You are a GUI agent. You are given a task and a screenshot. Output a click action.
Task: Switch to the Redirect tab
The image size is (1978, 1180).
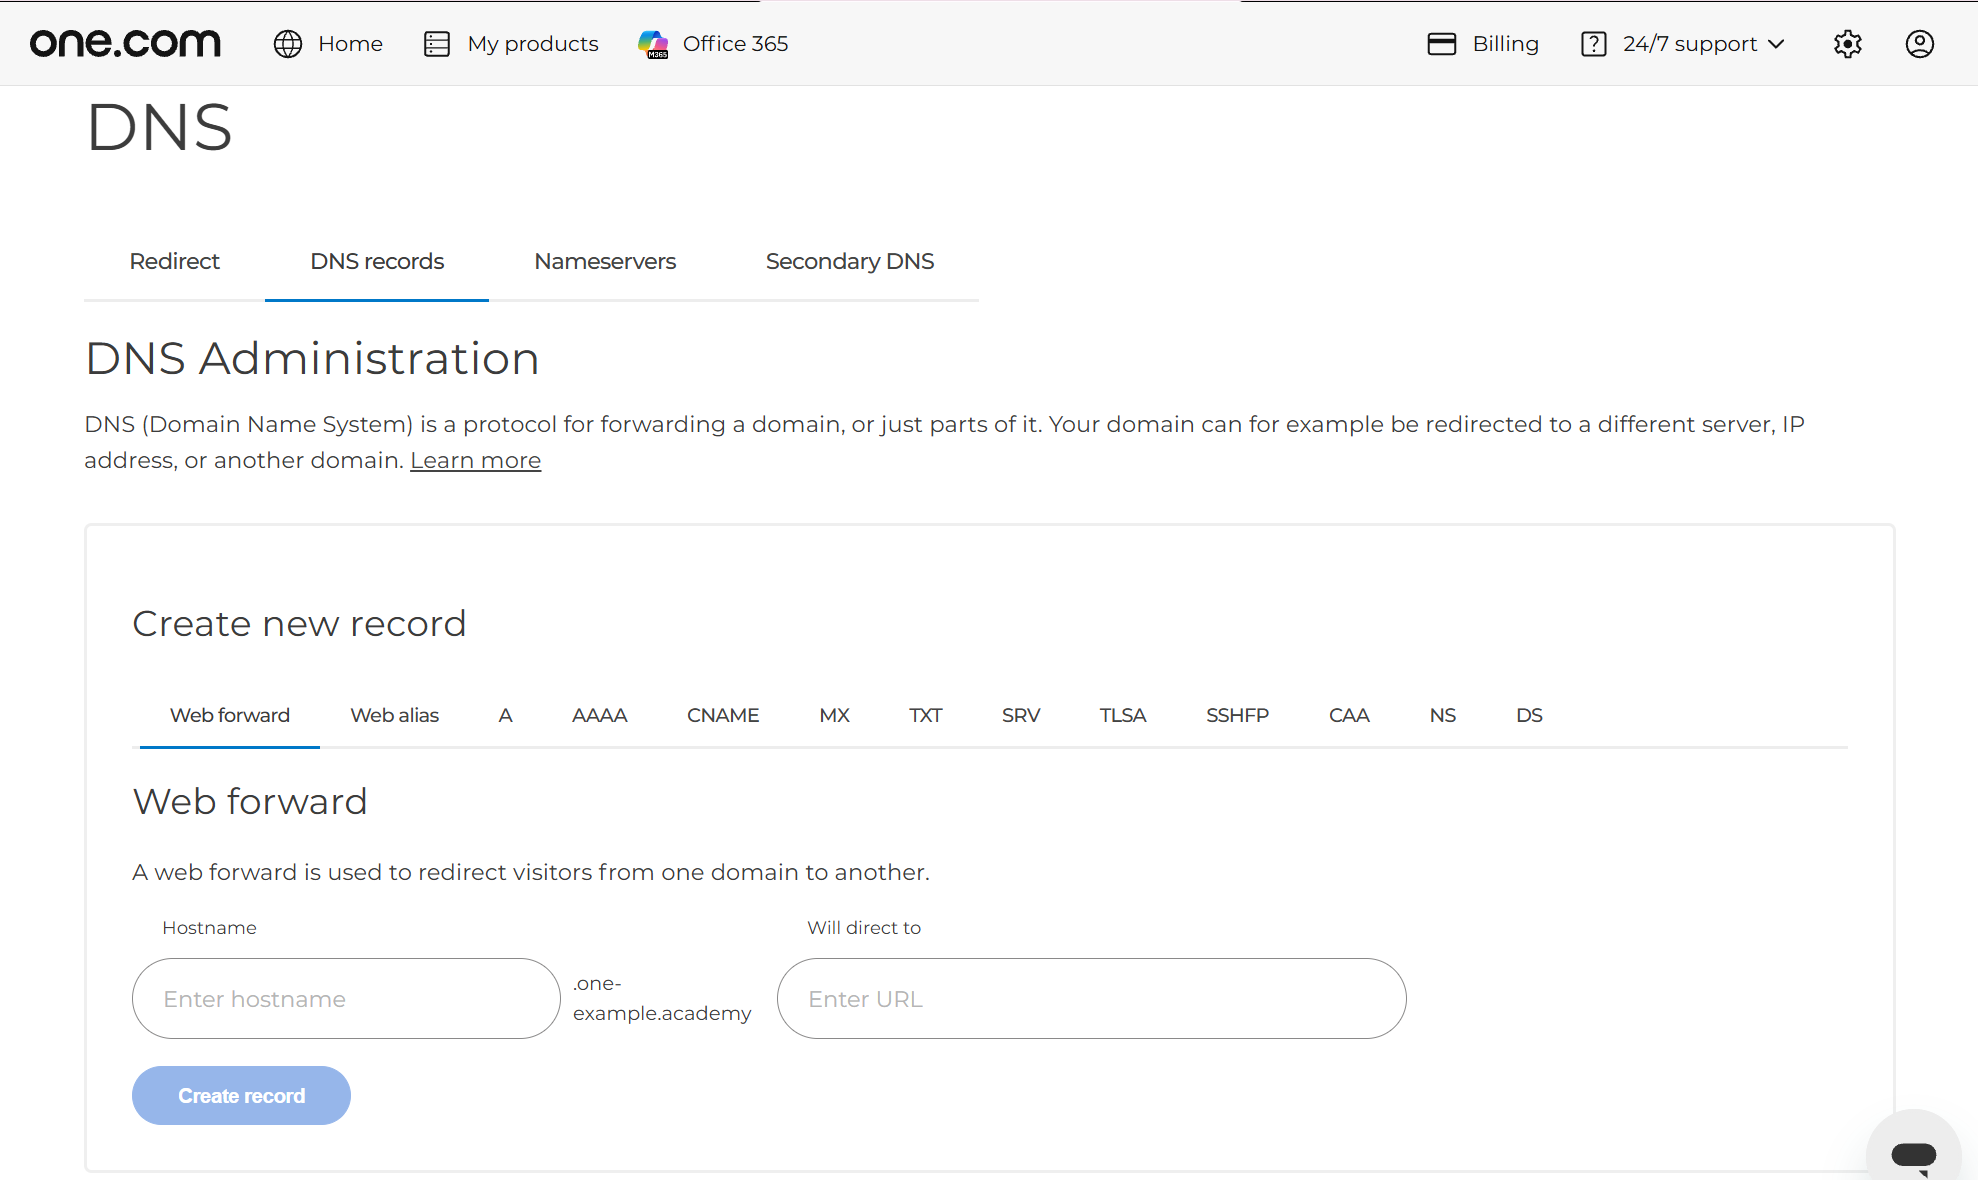point(174,261)
